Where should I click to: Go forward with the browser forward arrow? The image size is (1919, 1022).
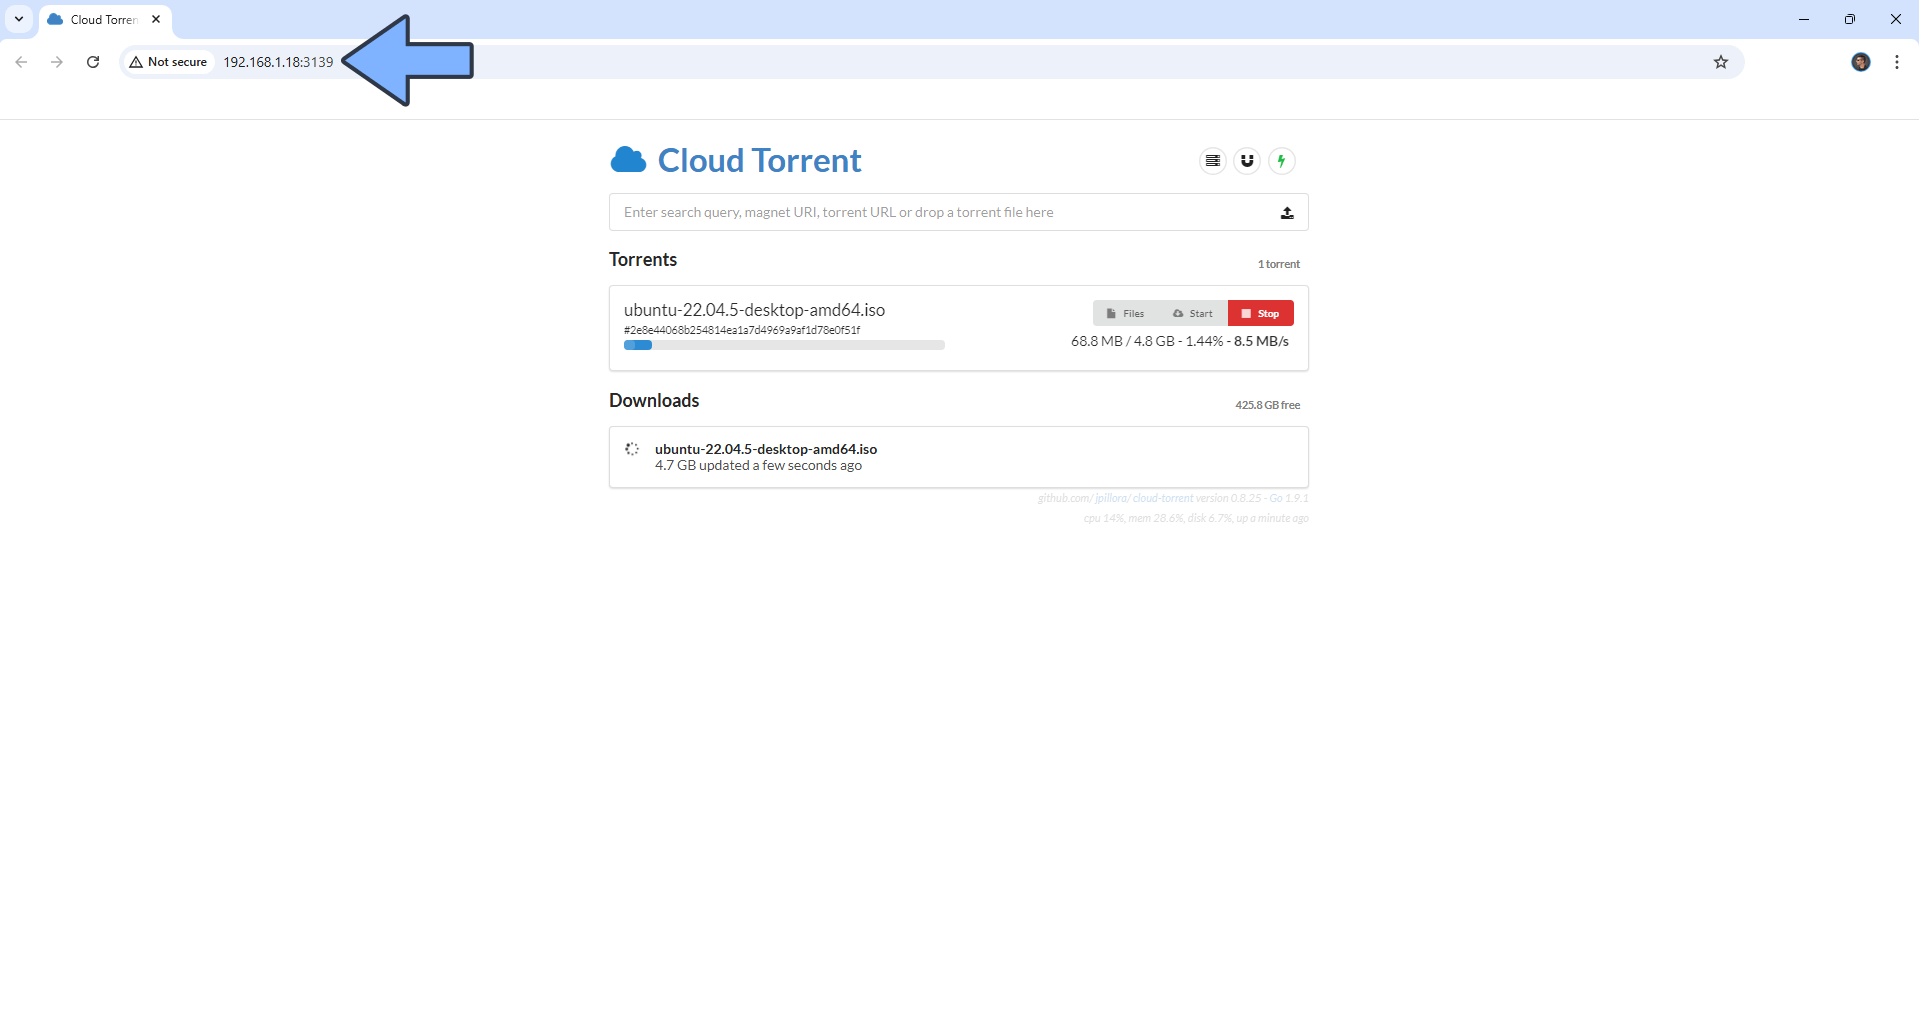point(57,62)
